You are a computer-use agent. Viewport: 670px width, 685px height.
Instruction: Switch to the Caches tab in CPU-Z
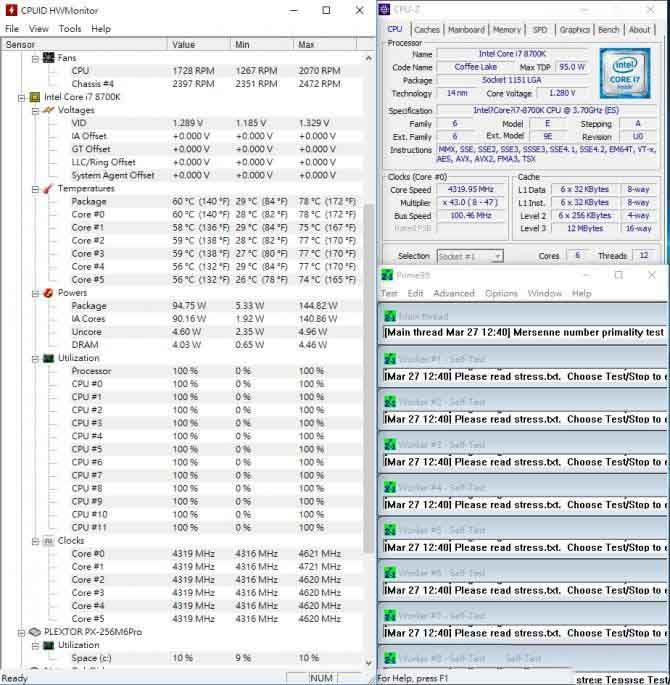tap(427, 30)
